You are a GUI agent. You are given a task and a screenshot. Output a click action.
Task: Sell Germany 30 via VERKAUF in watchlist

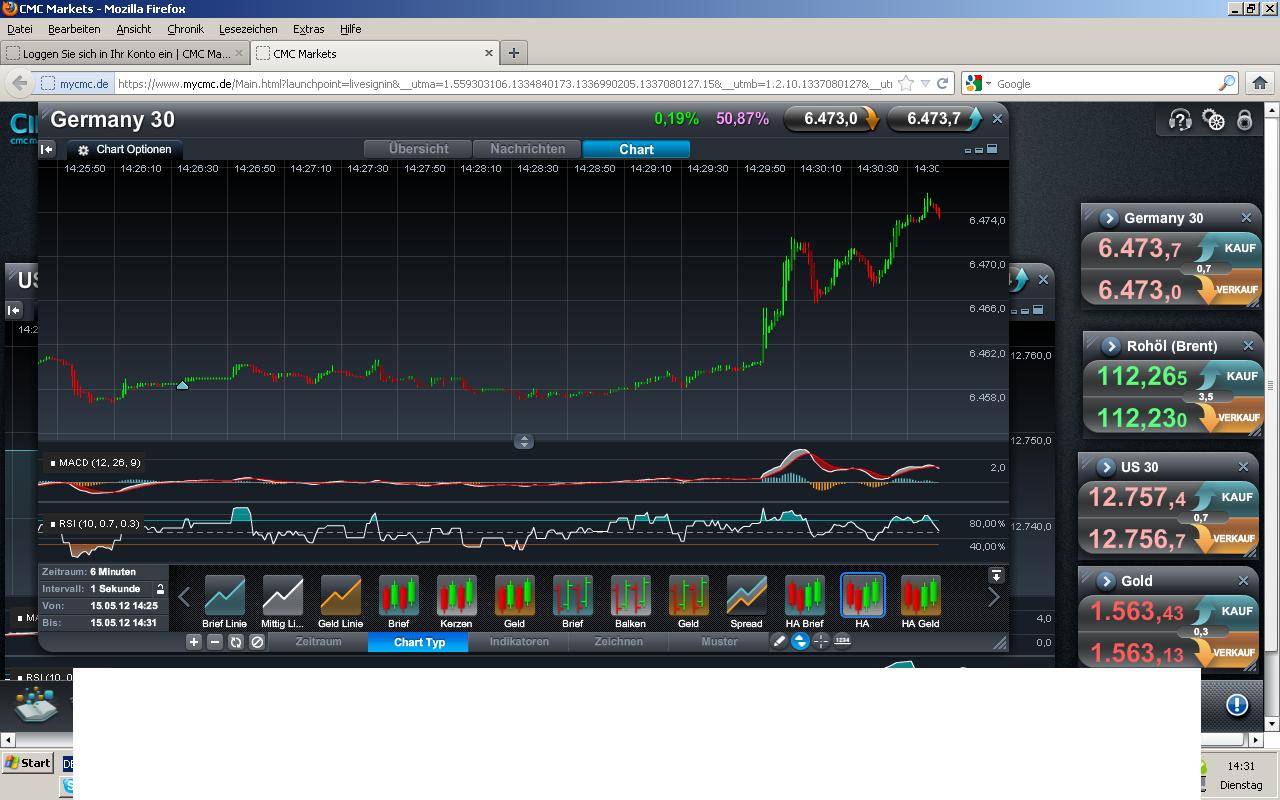1229,289
